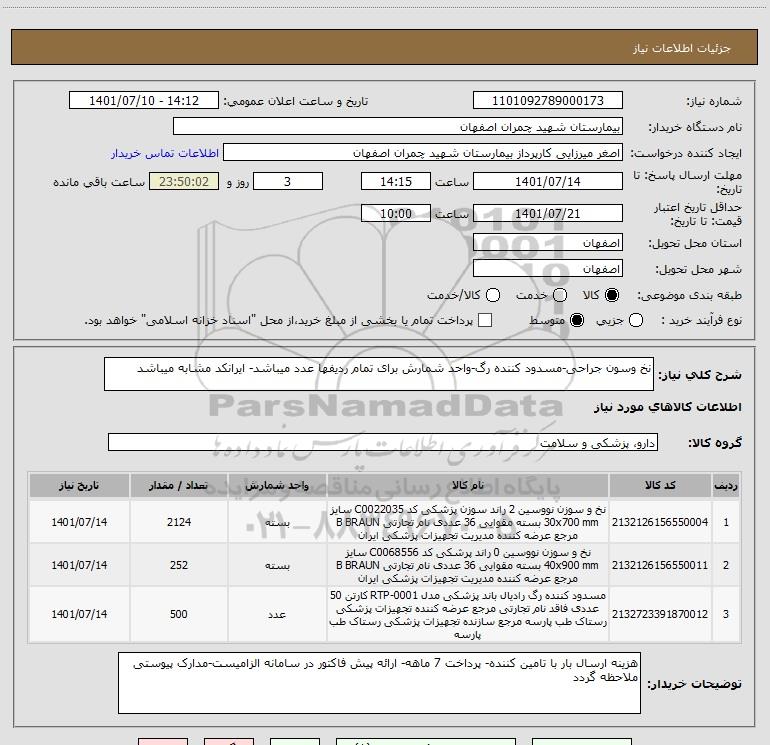
Task: Click the unit cell بسته in row 2
Action: (x=277, y=566)
